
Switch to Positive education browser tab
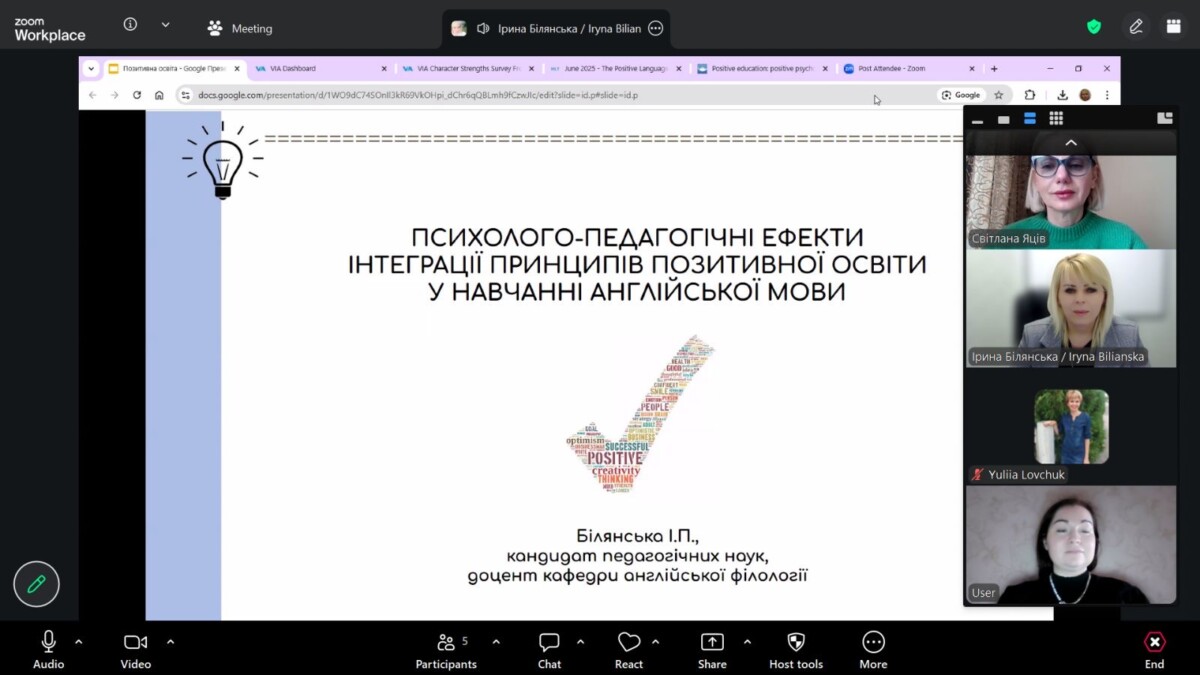pos(760,69)
